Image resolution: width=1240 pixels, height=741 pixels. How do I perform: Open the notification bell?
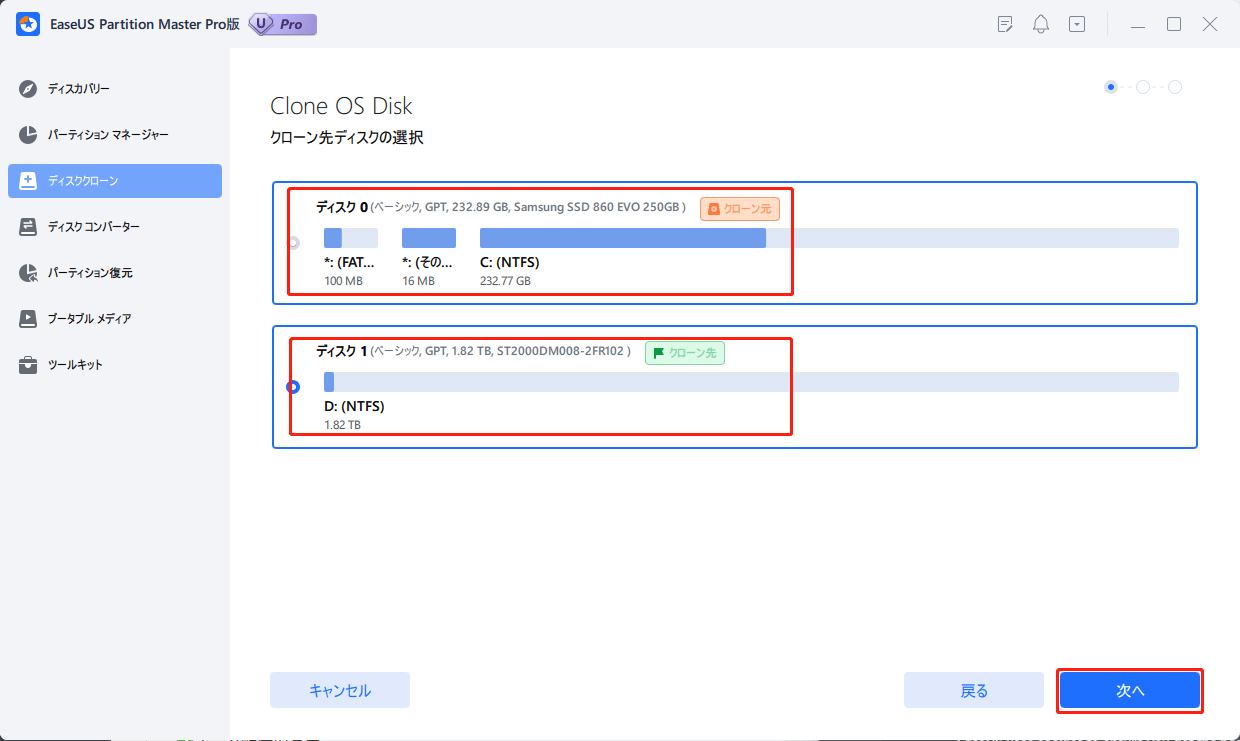point(1040,23)
